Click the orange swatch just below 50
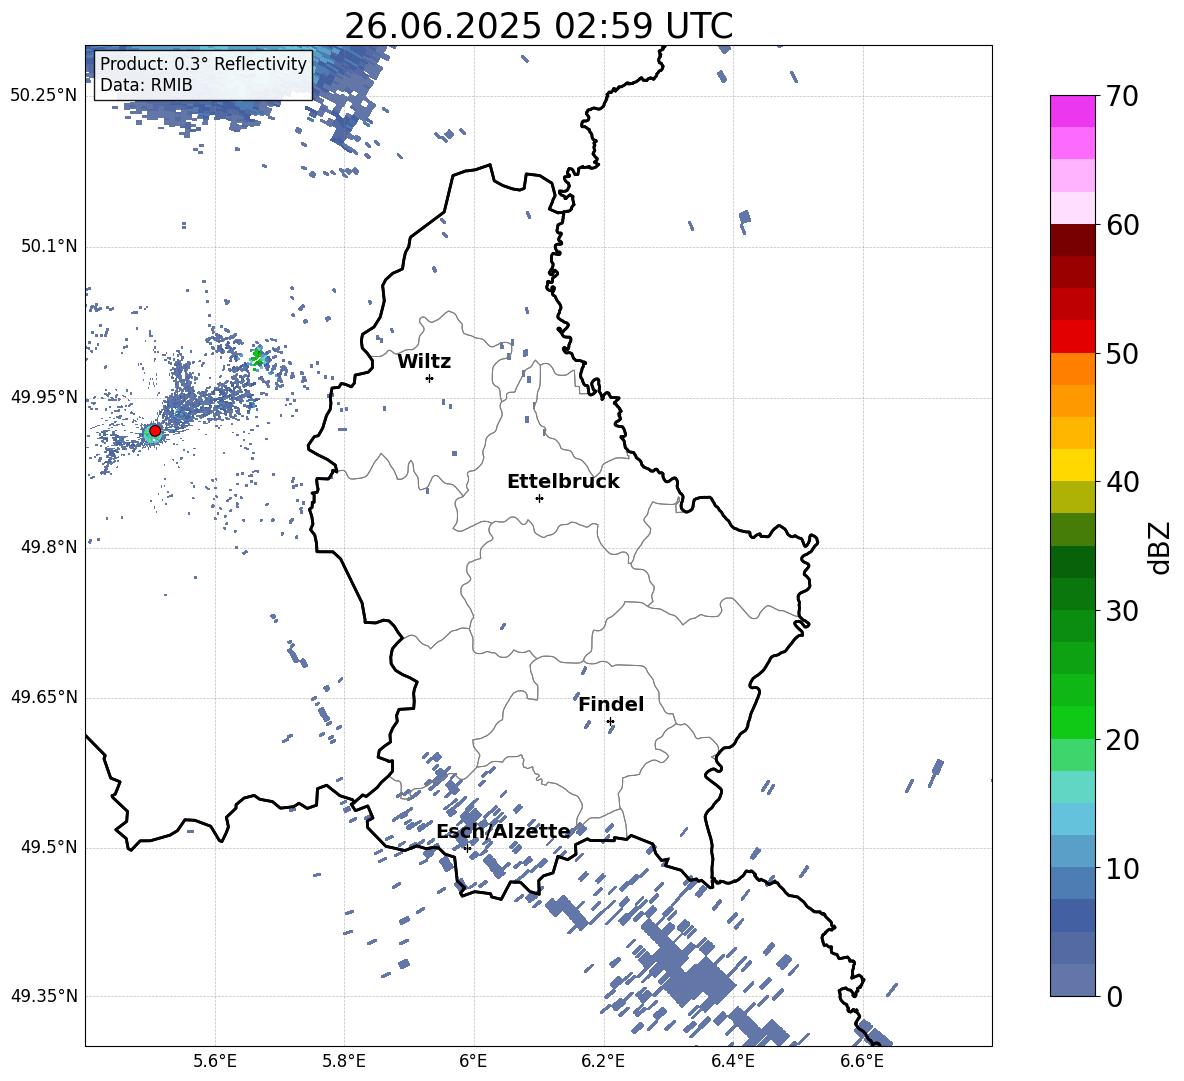Screen dimensions: 1184x1081 click(x=1073, y=368)
